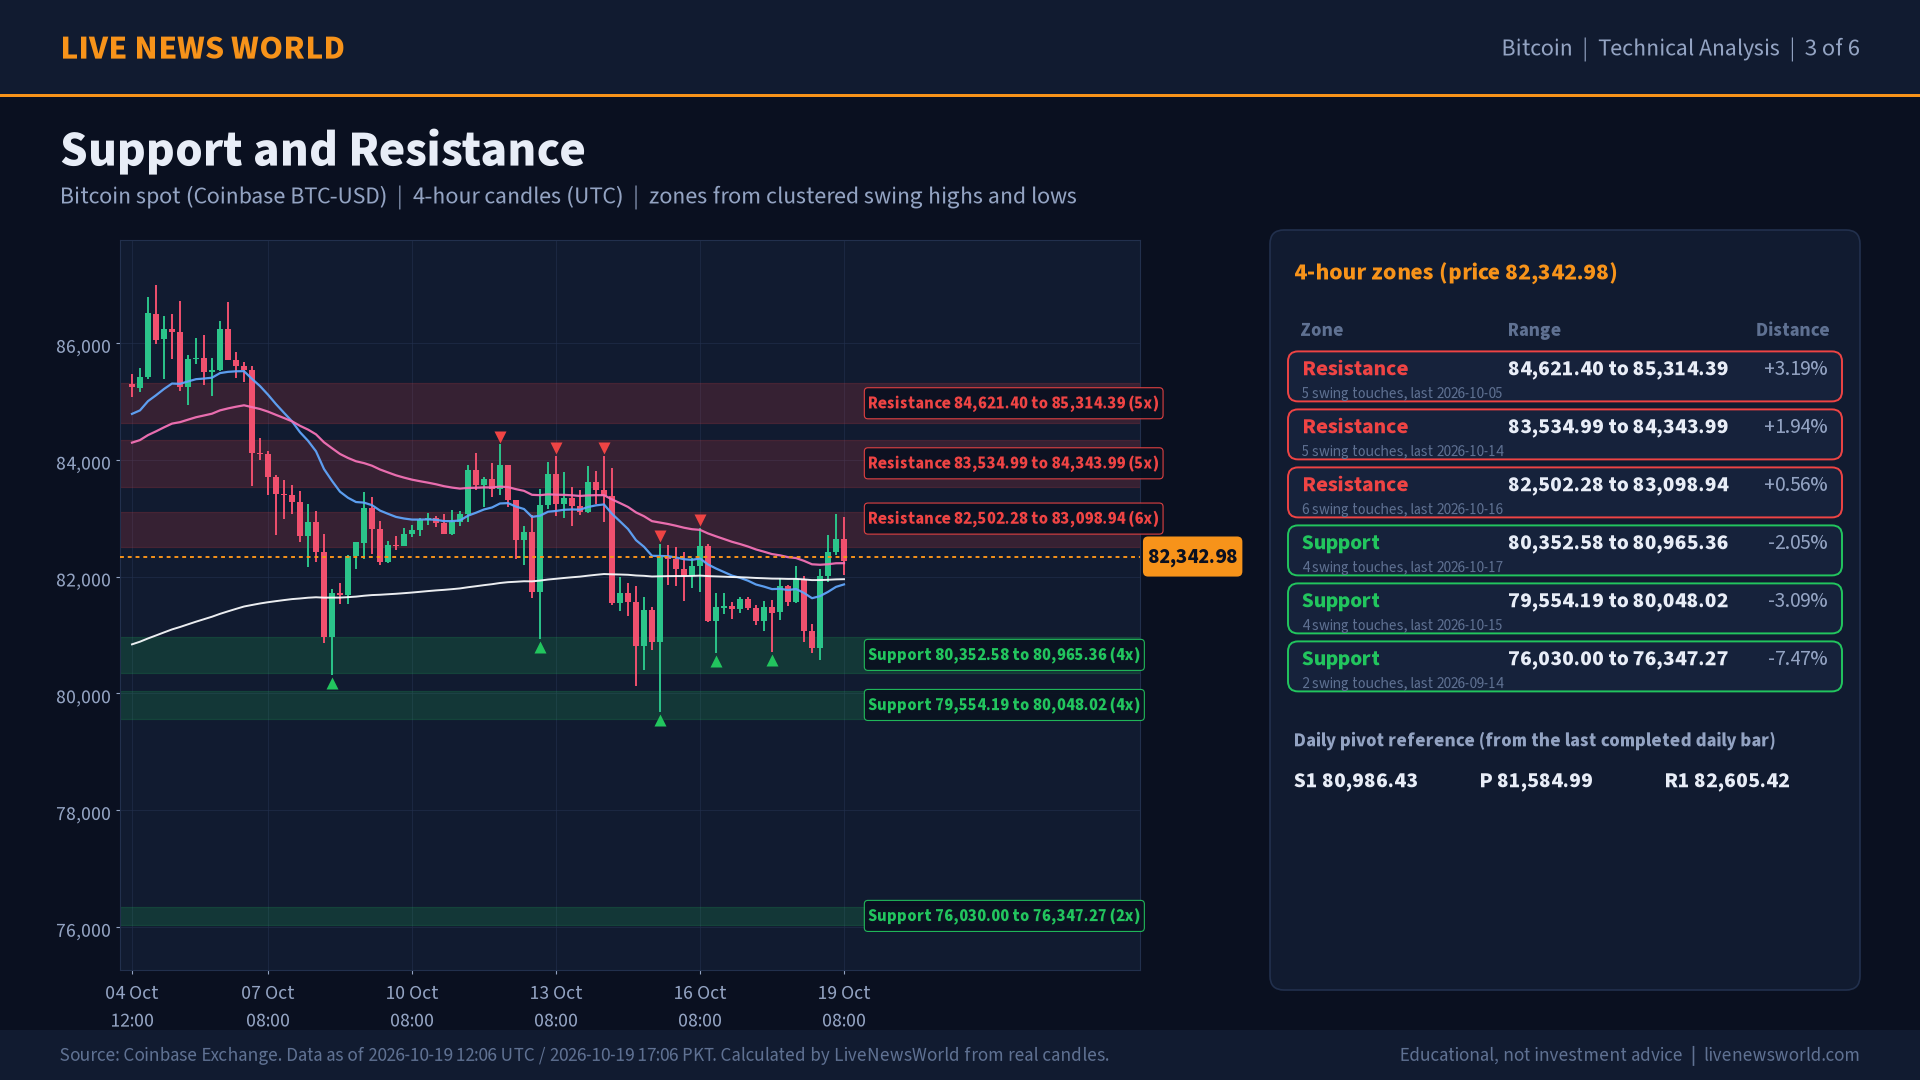The image size is (1920, 1080).
Task: Click the Distance column header
Action: tap(1792, 329)
